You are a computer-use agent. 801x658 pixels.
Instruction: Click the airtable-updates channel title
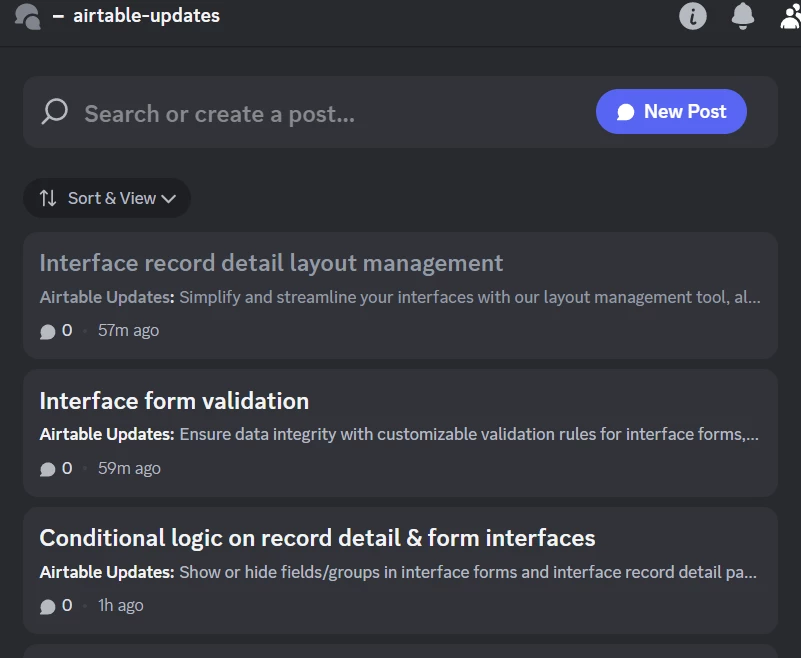click(x=147, y=16)
